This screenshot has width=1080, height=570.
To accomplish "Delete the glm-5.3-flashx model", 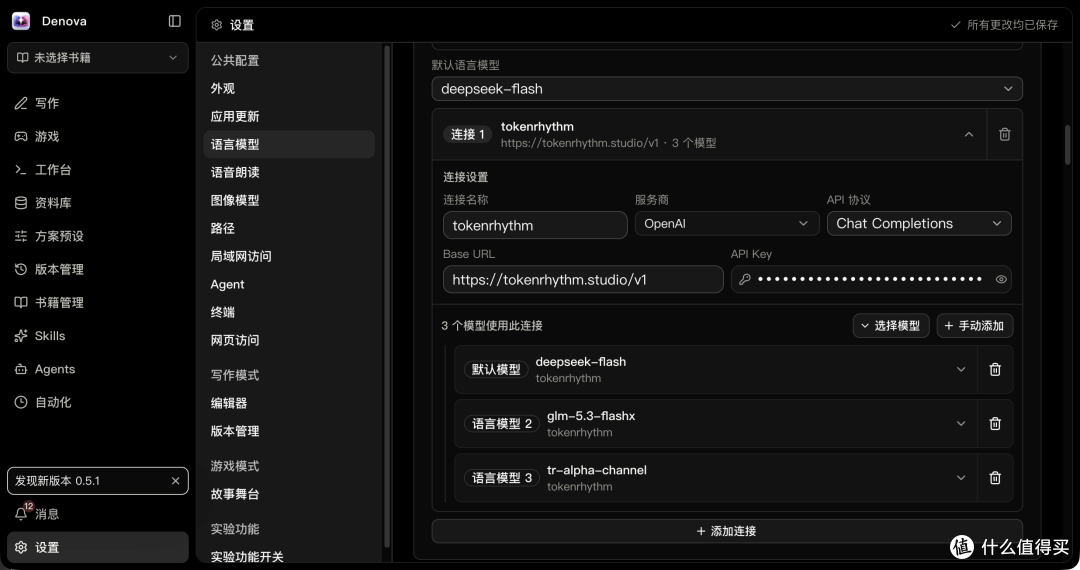I will click(x=995, y=423).
